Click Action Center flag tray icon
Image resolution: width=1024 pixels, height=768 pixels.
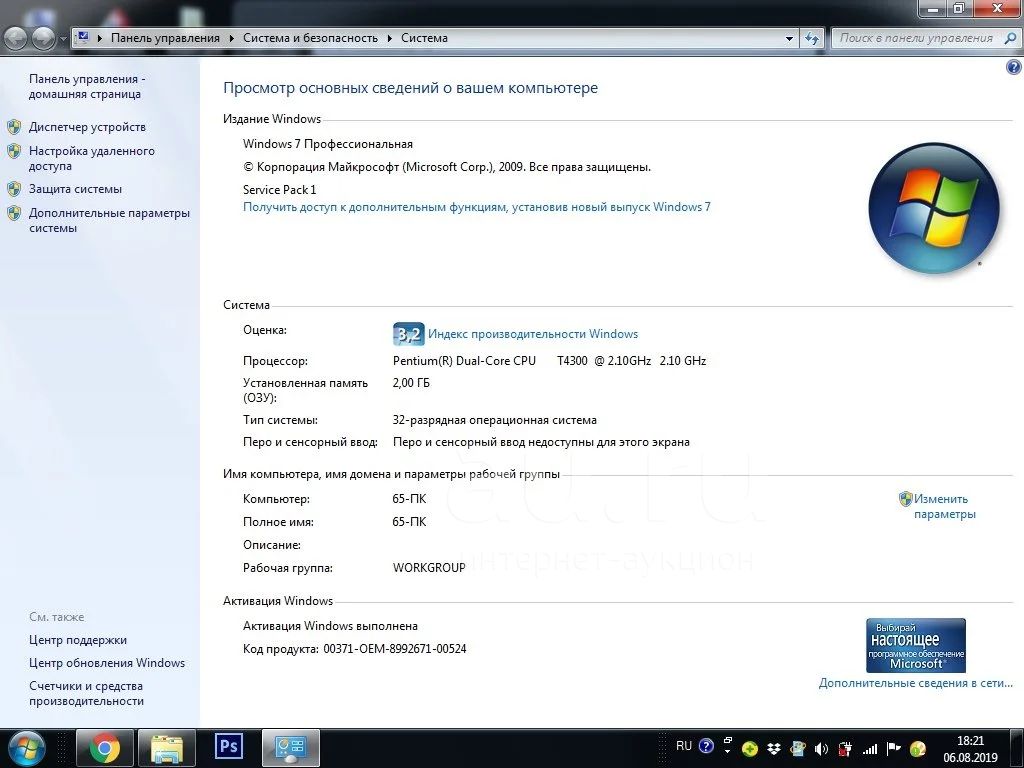[x=893, y=748]
